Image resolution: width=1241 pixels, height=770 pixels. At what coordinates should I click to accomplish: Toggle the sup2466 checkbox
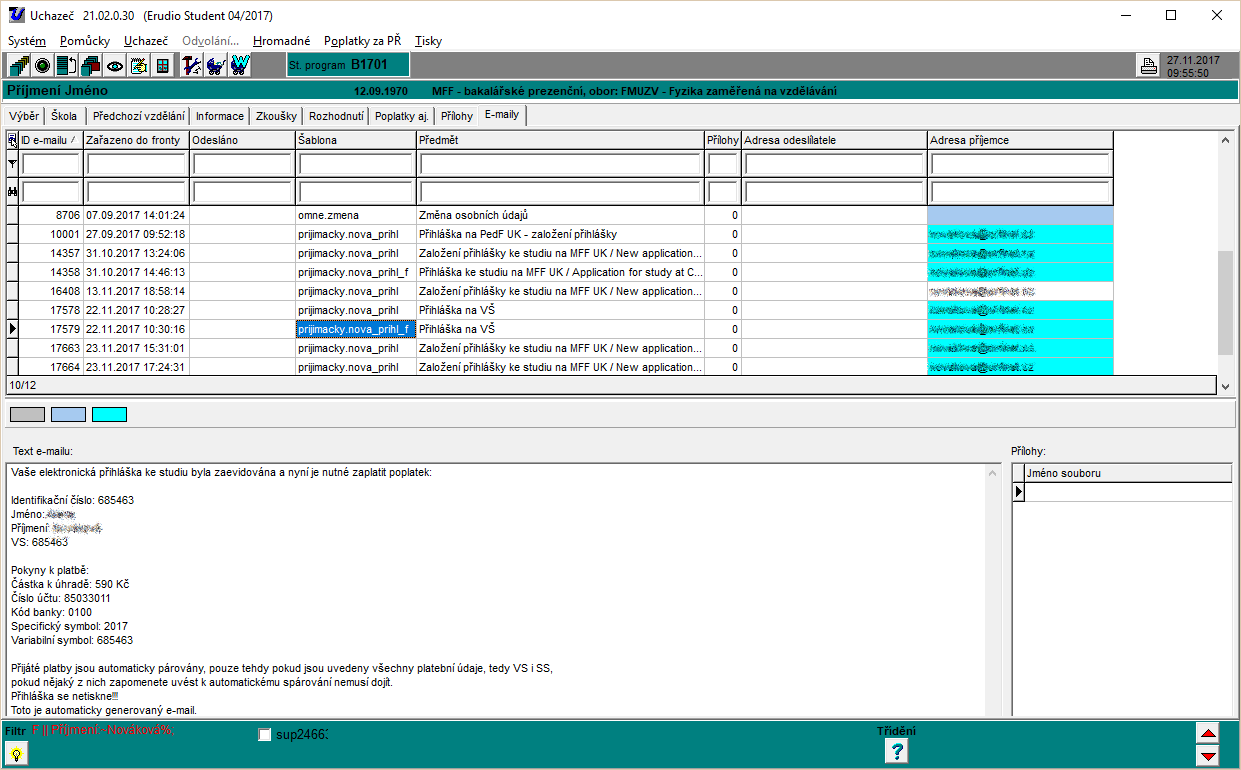pyautogui.click(x=265, y=735)
